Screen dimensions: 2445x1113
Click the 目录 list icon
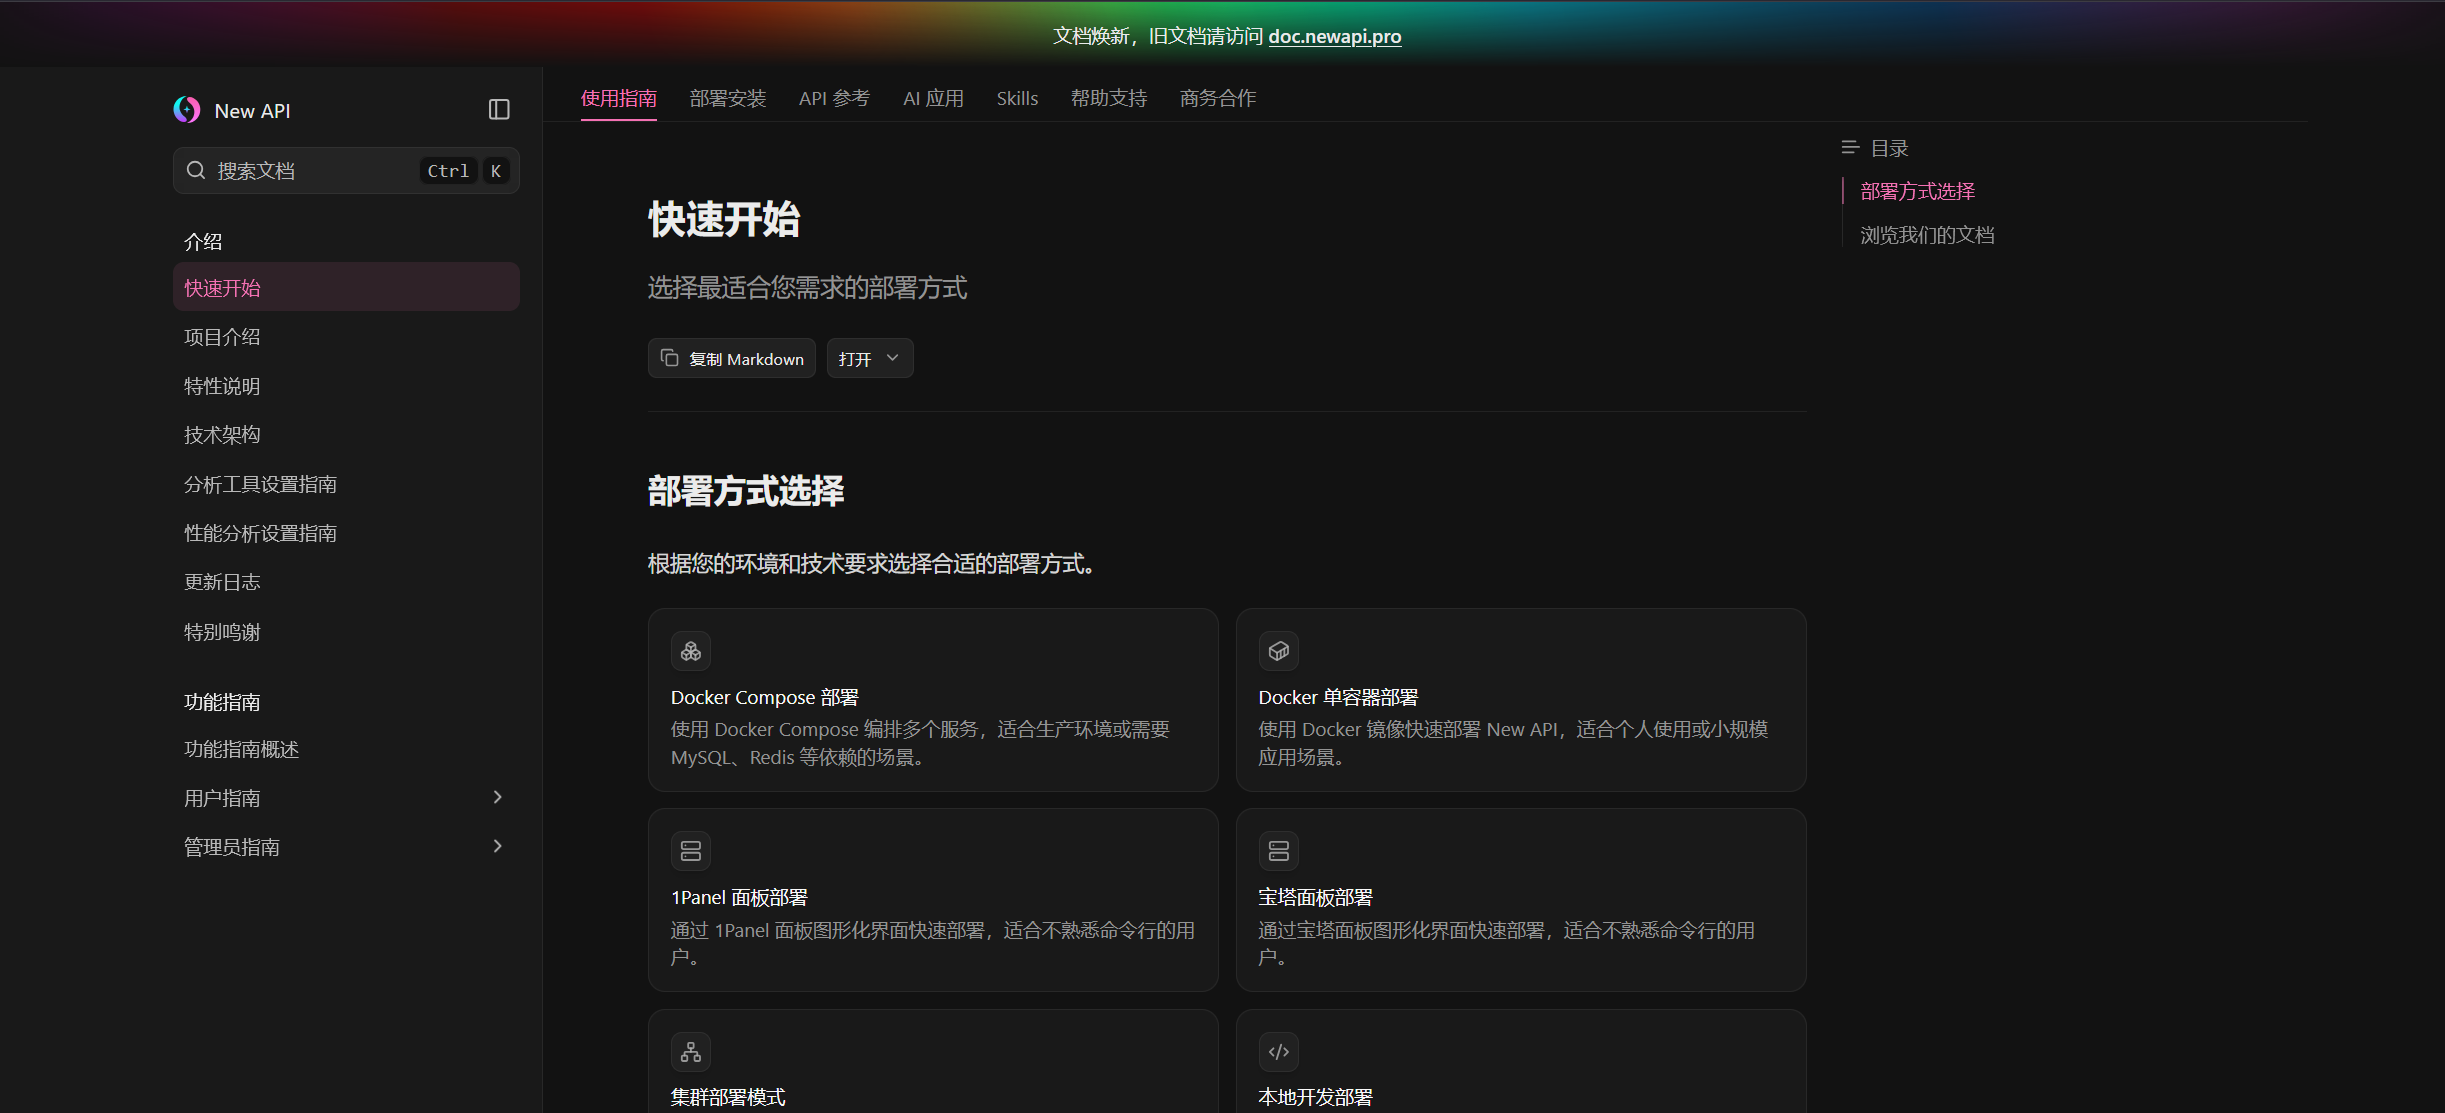pyautogui.click(x=1850, y=148)
